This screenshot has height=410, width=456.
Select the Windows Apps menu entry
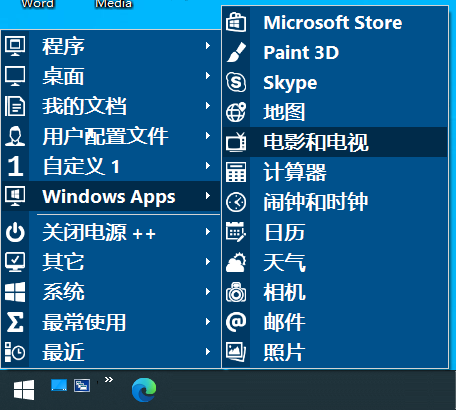click(111, 196)
